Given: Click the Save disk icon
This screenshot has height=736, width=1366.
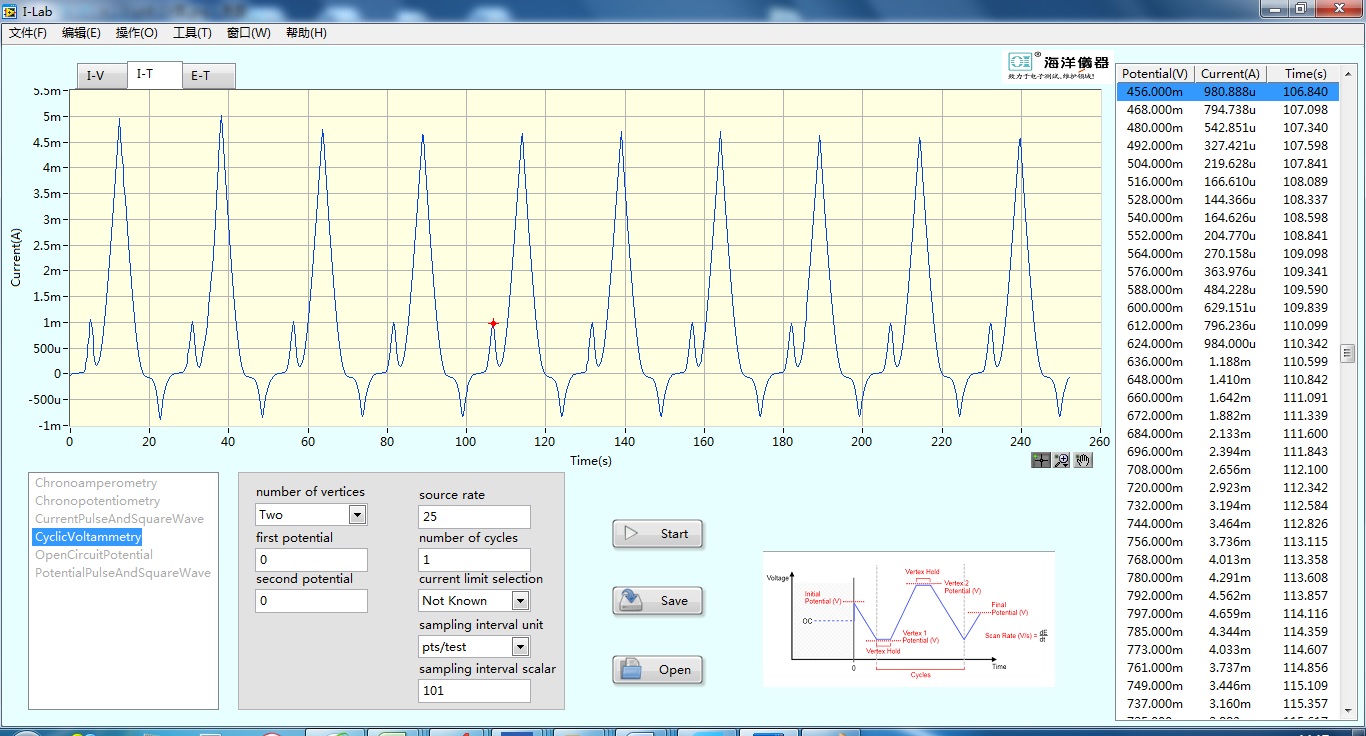Looking at the screenshot, I should [630, 600].
